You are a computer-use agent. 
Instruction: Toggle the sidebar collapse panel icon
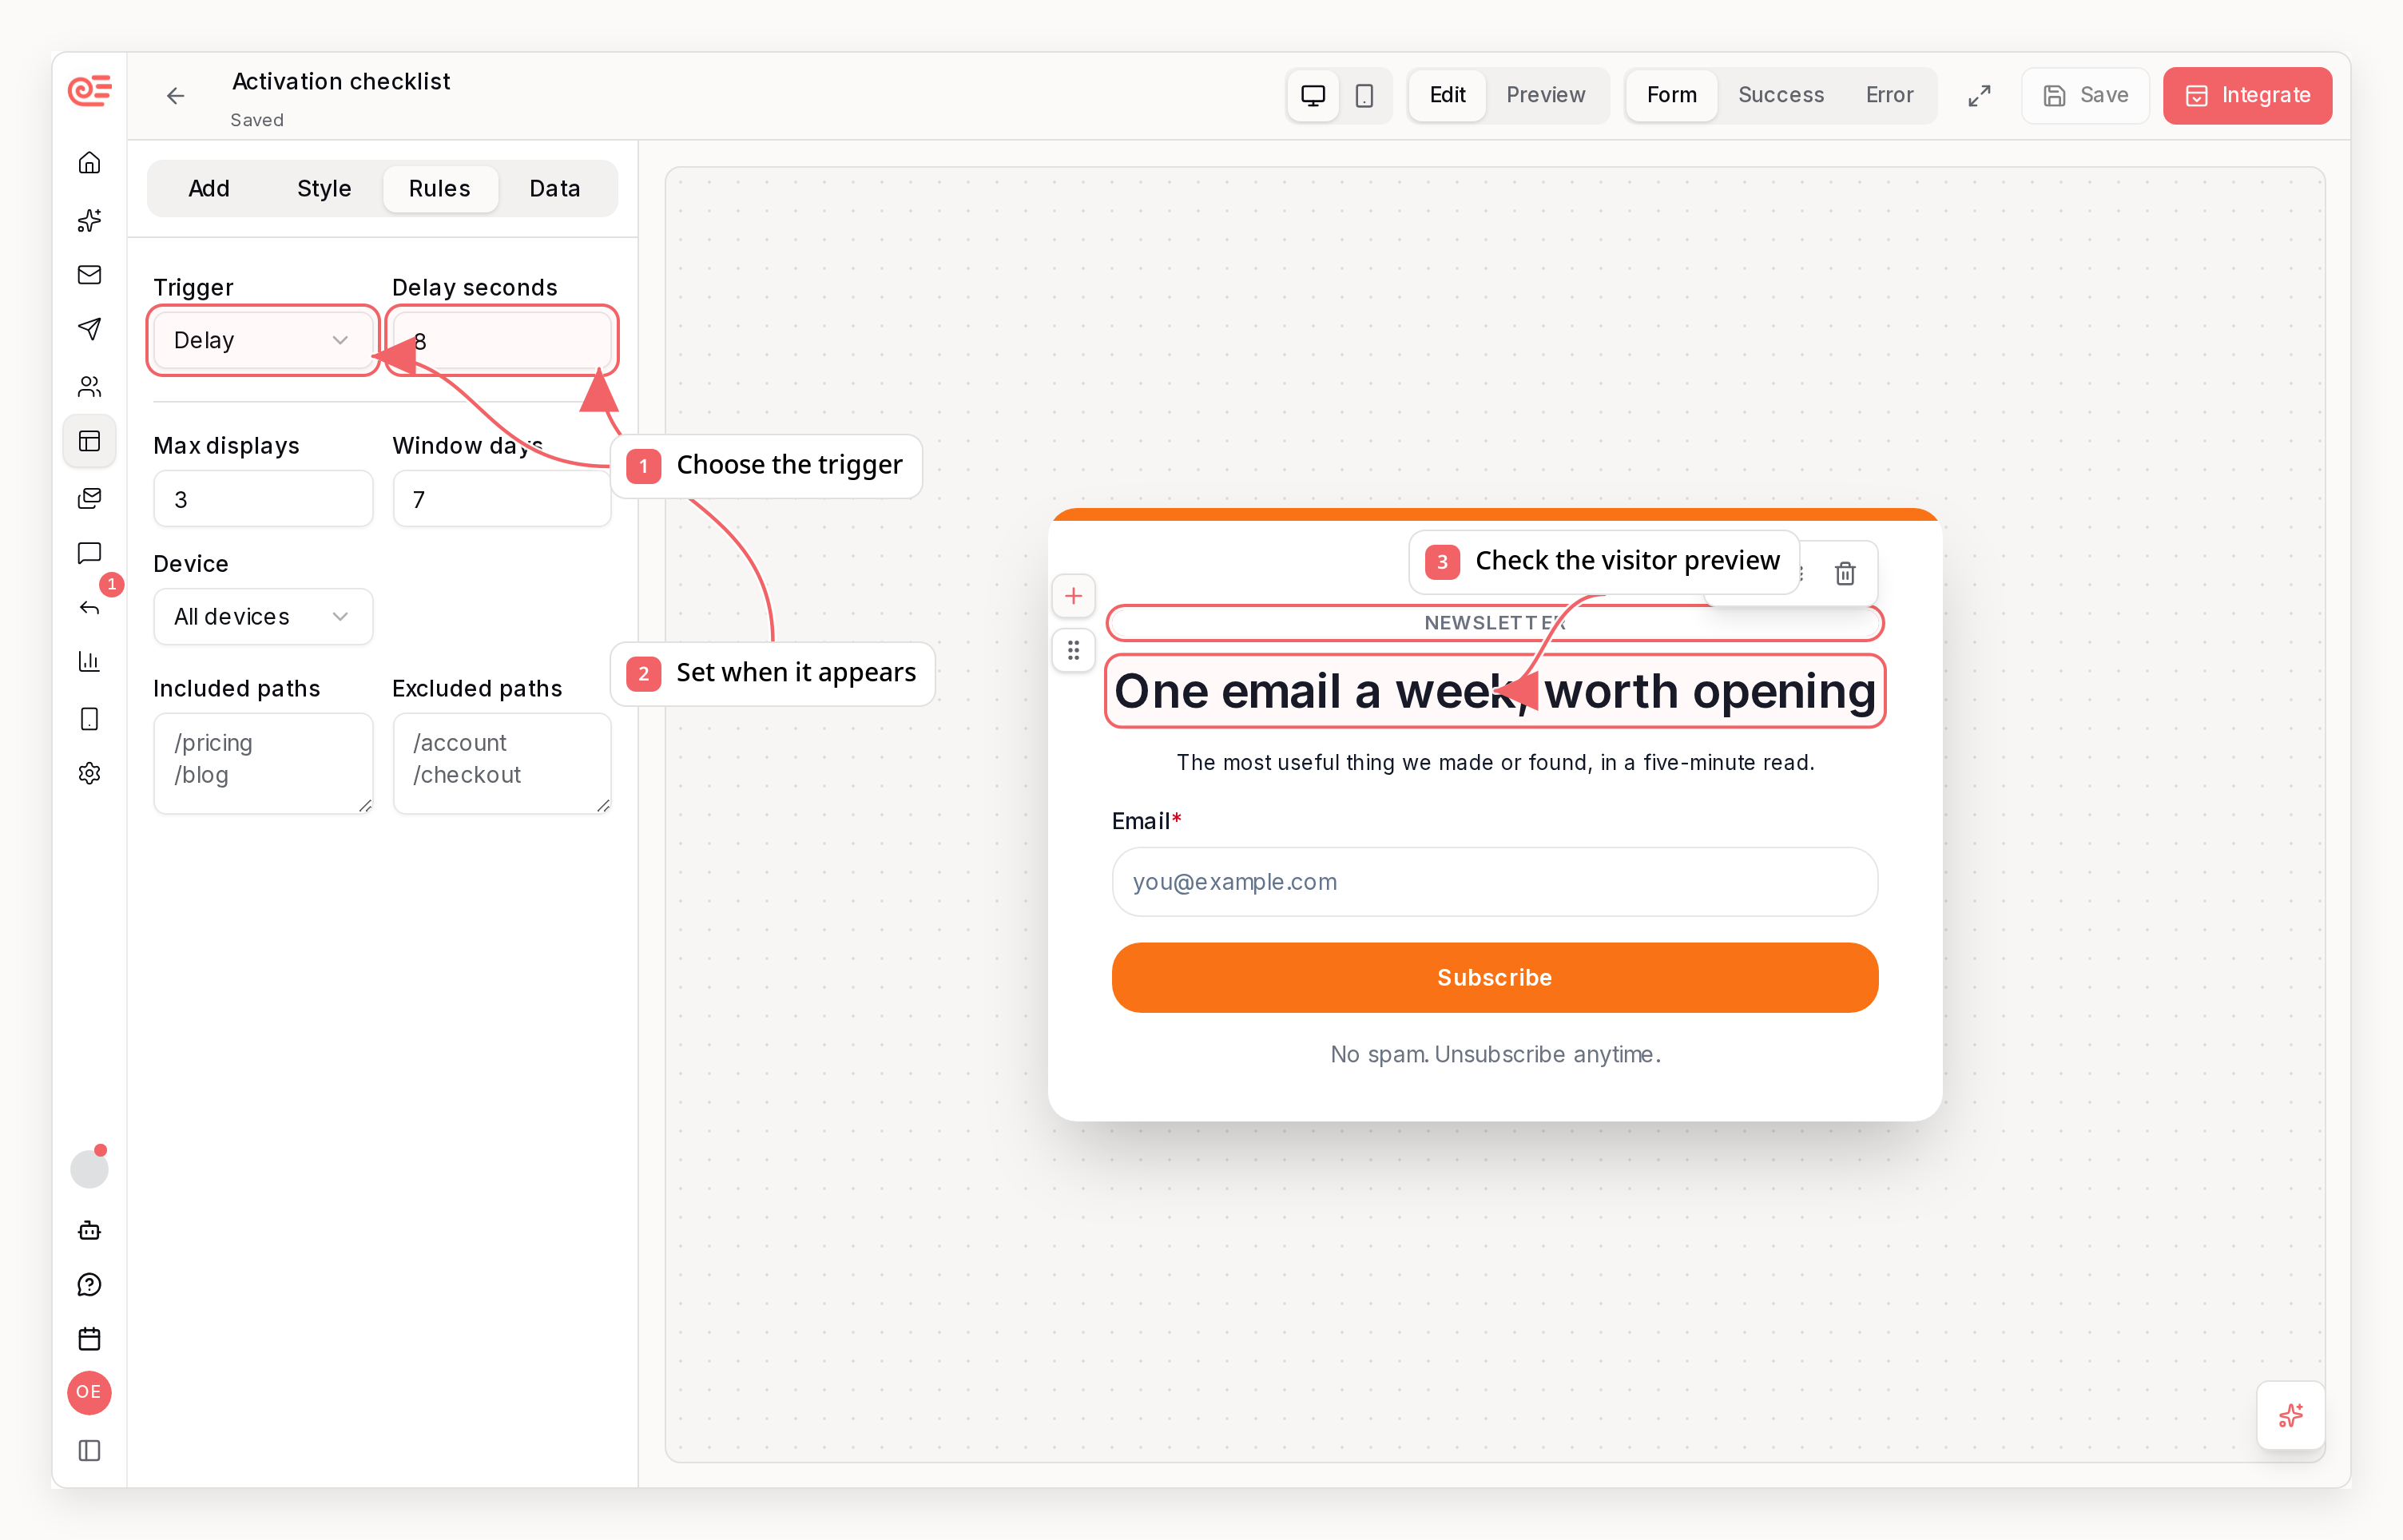click(89, 1450)
